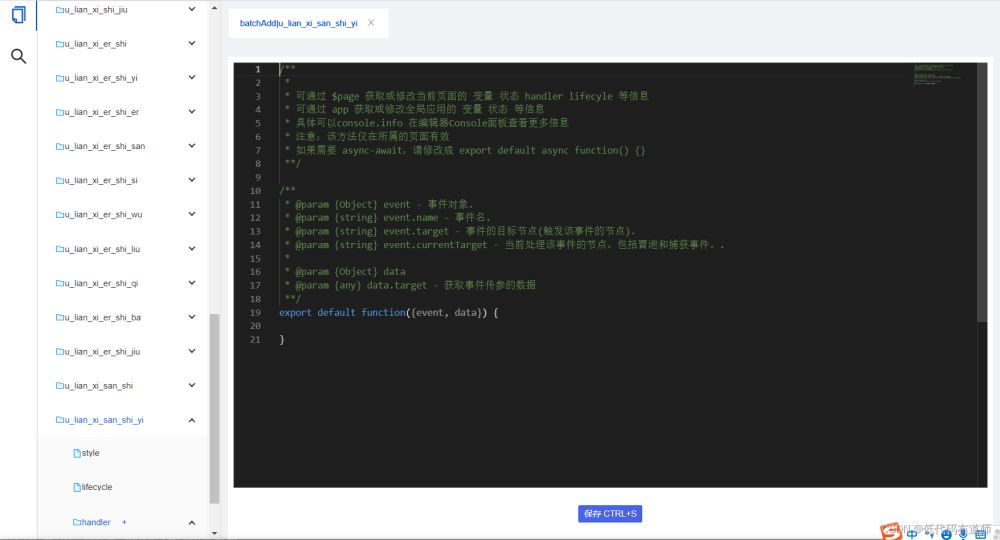Select the u_lian_xi_er_shi_wu folder
The width and height of the screenshot is (1000, 540).
click(x=99, y=214)
